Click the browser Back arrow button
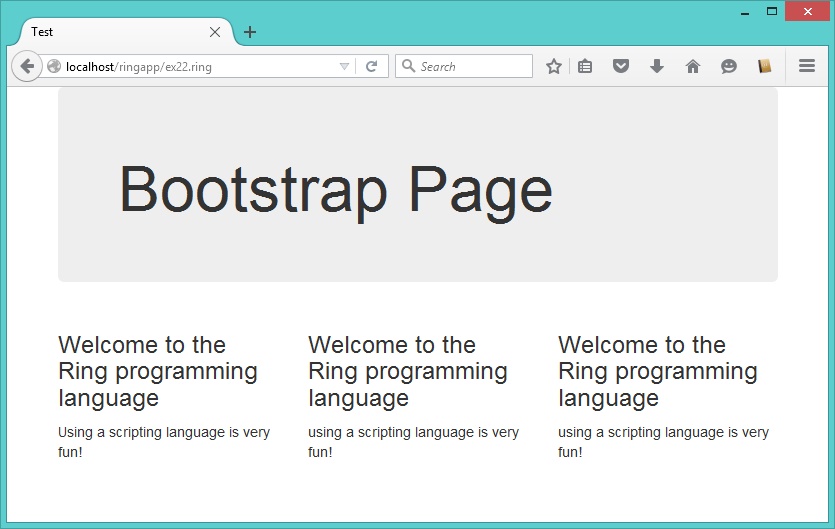Viewport: 835px width, 529px height. [x=27, y=66]
